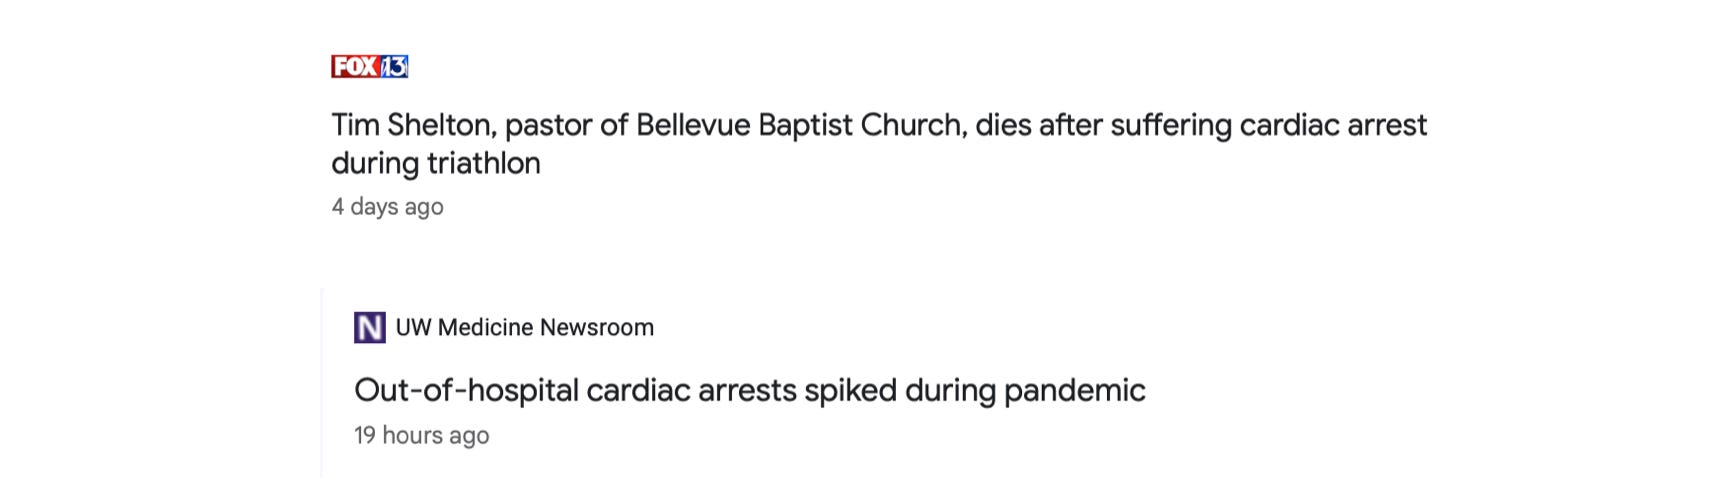Click the FOX 13 station logo

pos(369,66)
